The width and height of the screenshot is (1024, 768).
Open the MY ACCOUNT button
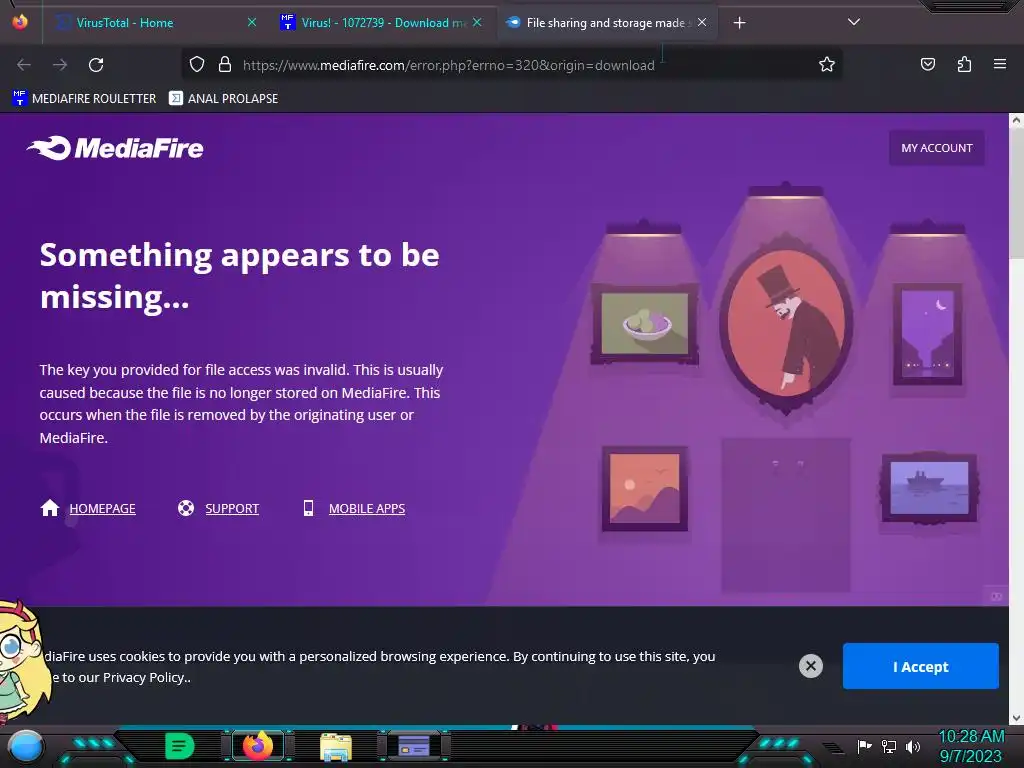point(936,148)
